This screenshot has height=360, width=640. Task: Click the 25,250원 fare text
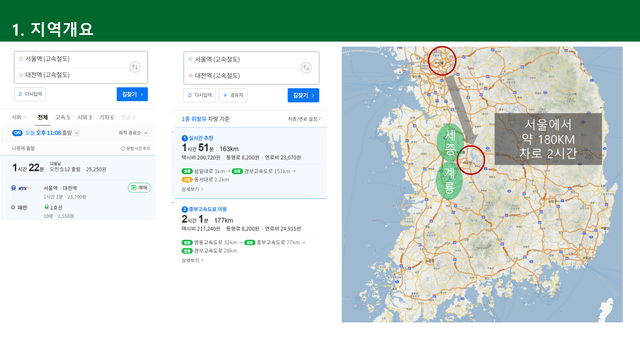[x=96, y=169]
